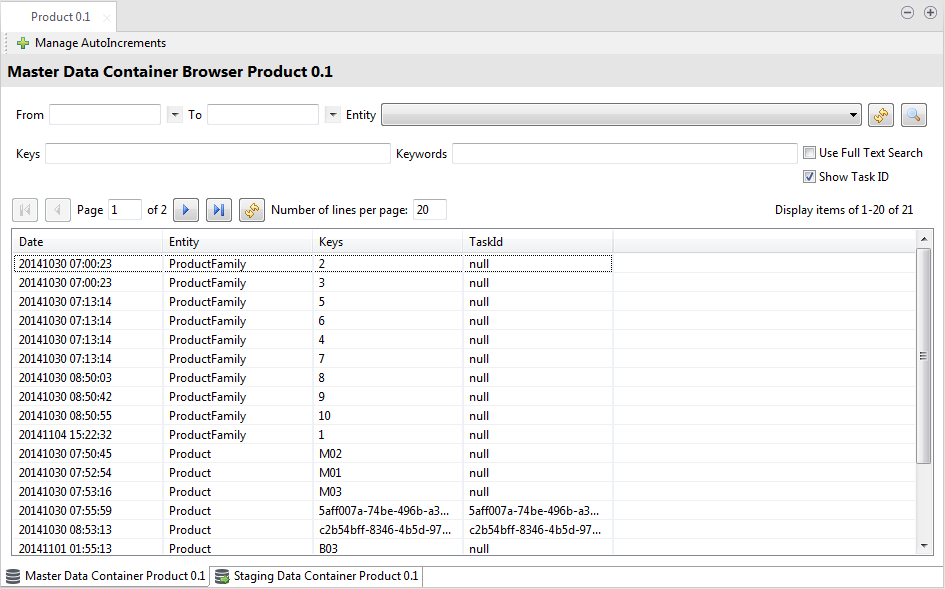This screenshot has height=589, width=945.
Task: Click the pagination refresh icon
Action: (x=251, y=210)
